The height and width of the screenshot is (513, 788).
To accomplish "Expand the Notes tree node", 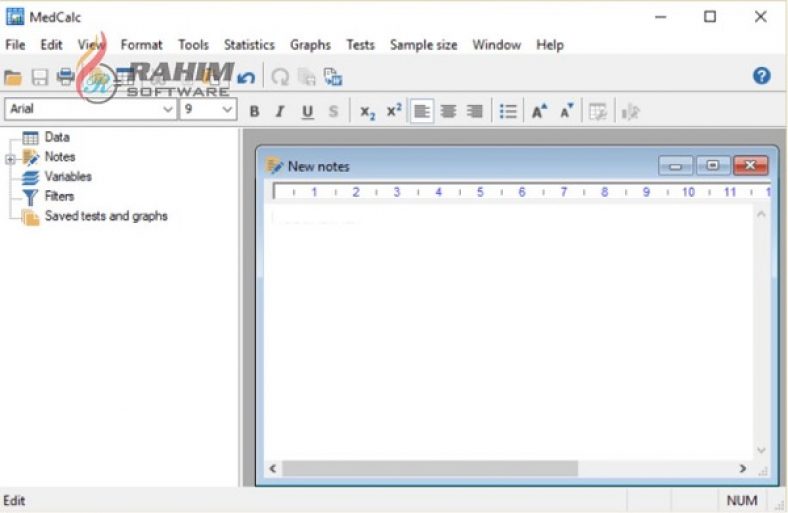I will tap(10, 159).
